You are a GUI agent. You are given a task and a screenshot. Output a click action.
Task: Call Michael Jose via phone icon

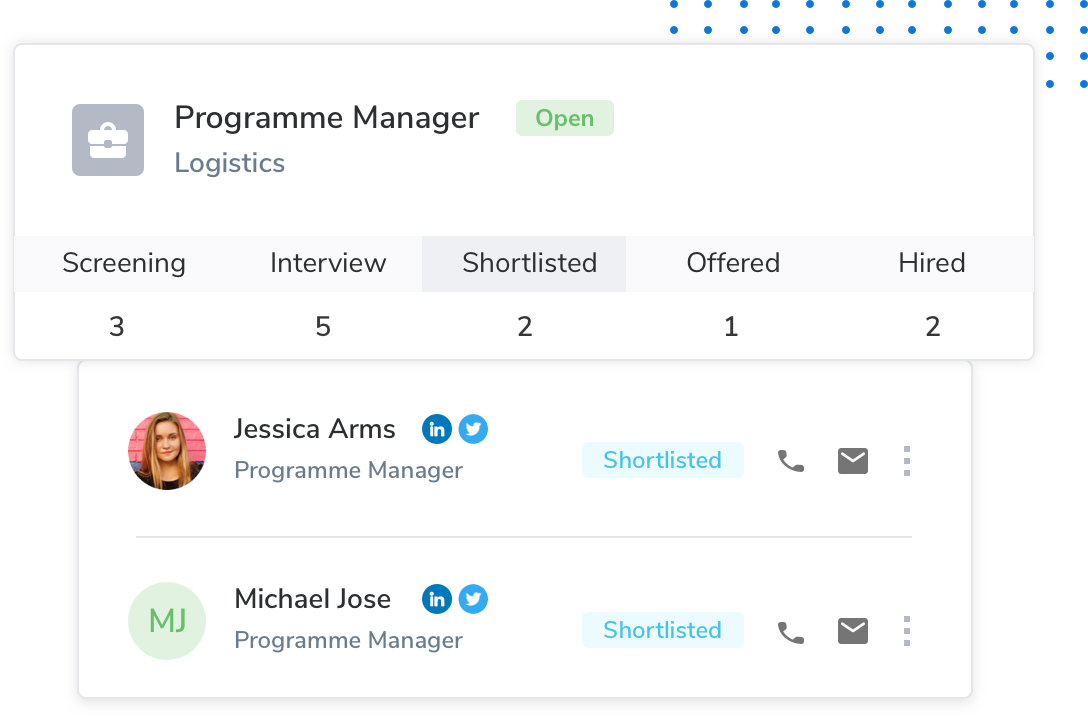790,631
